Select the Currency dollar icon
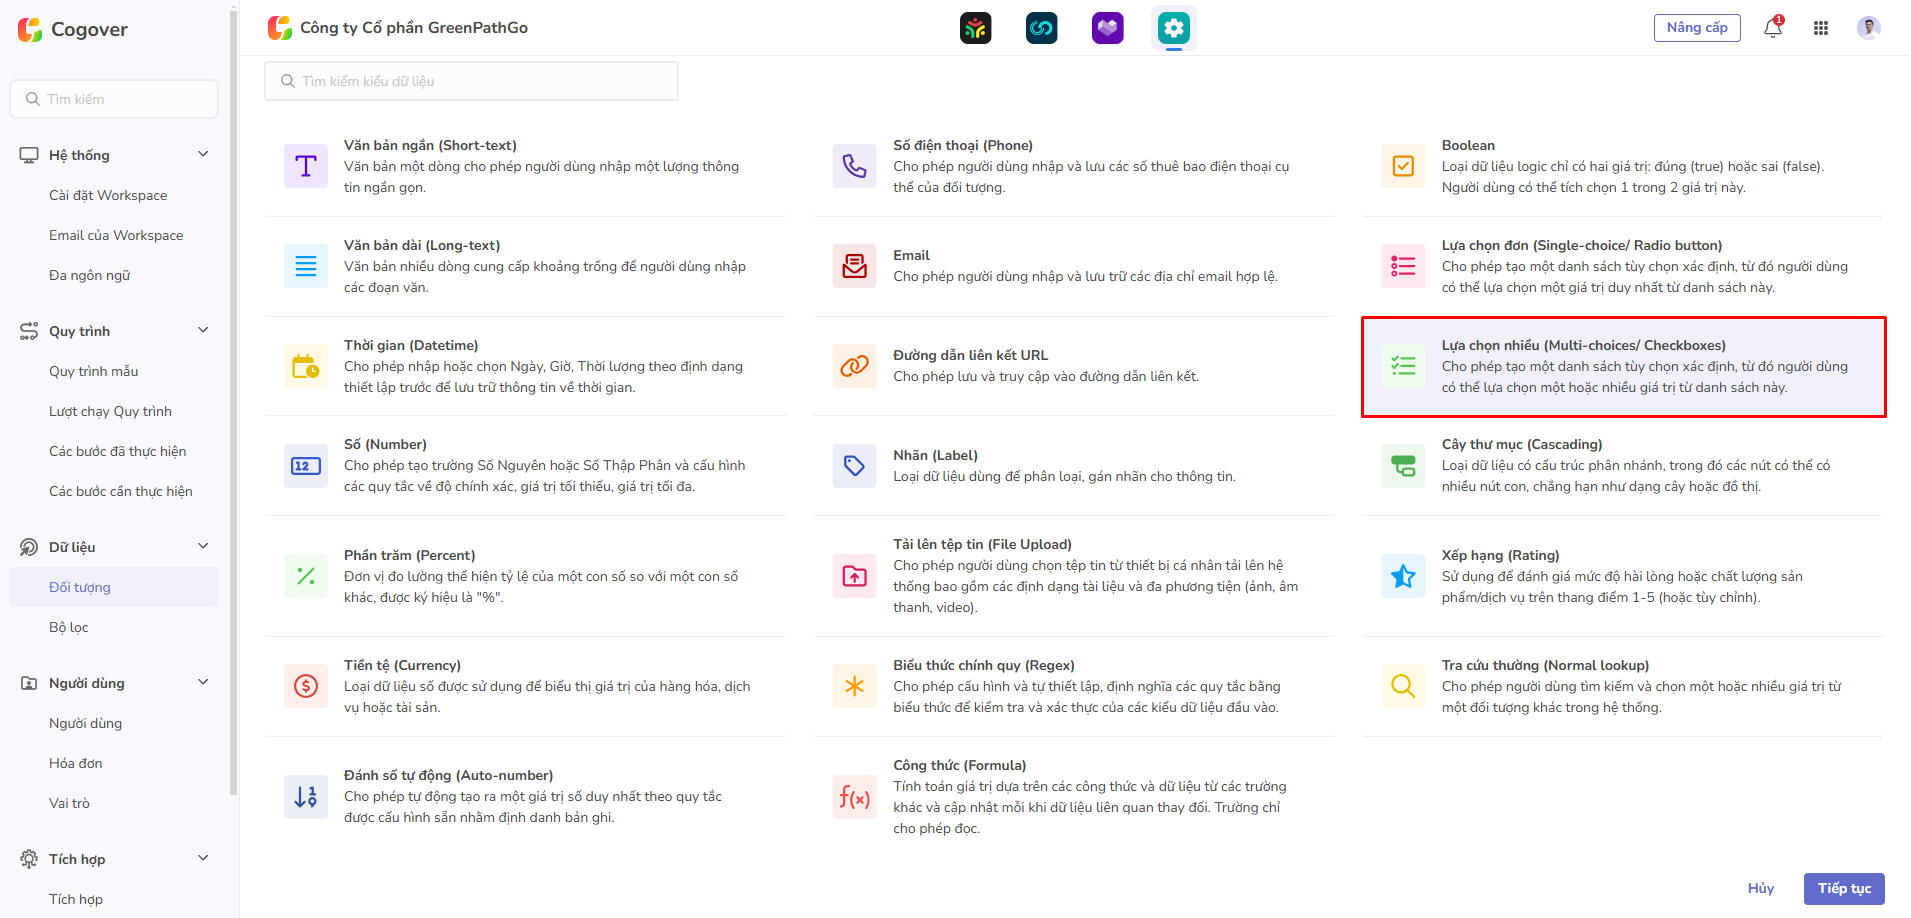The image size is (1911, 918). tap(306, 686)
